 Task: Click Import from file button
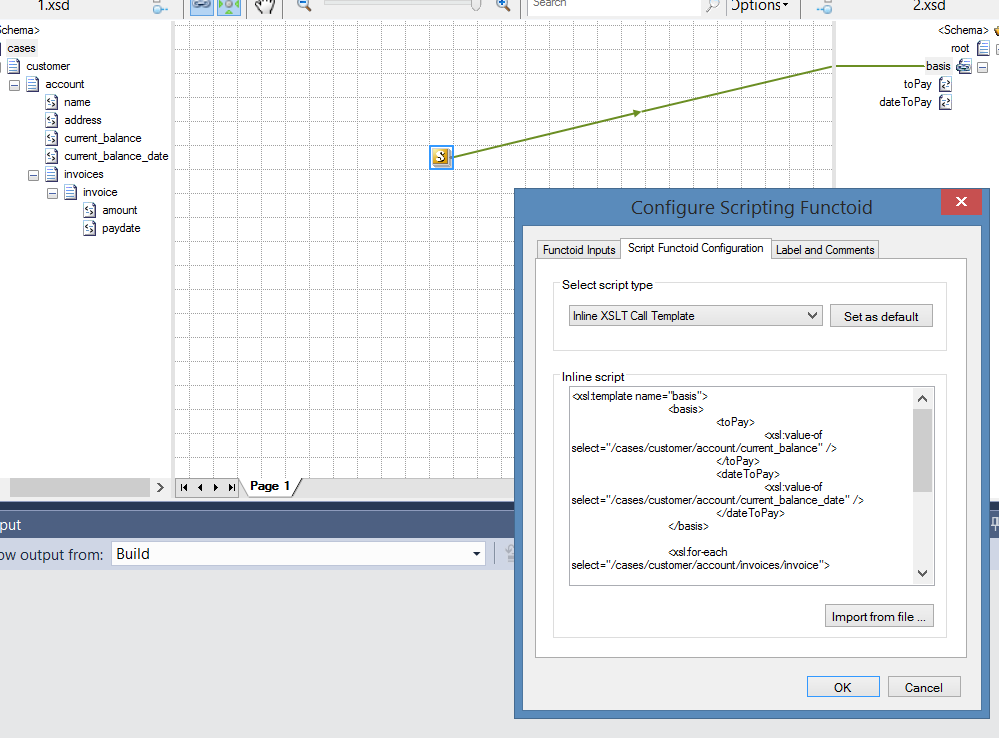(879, 617)
